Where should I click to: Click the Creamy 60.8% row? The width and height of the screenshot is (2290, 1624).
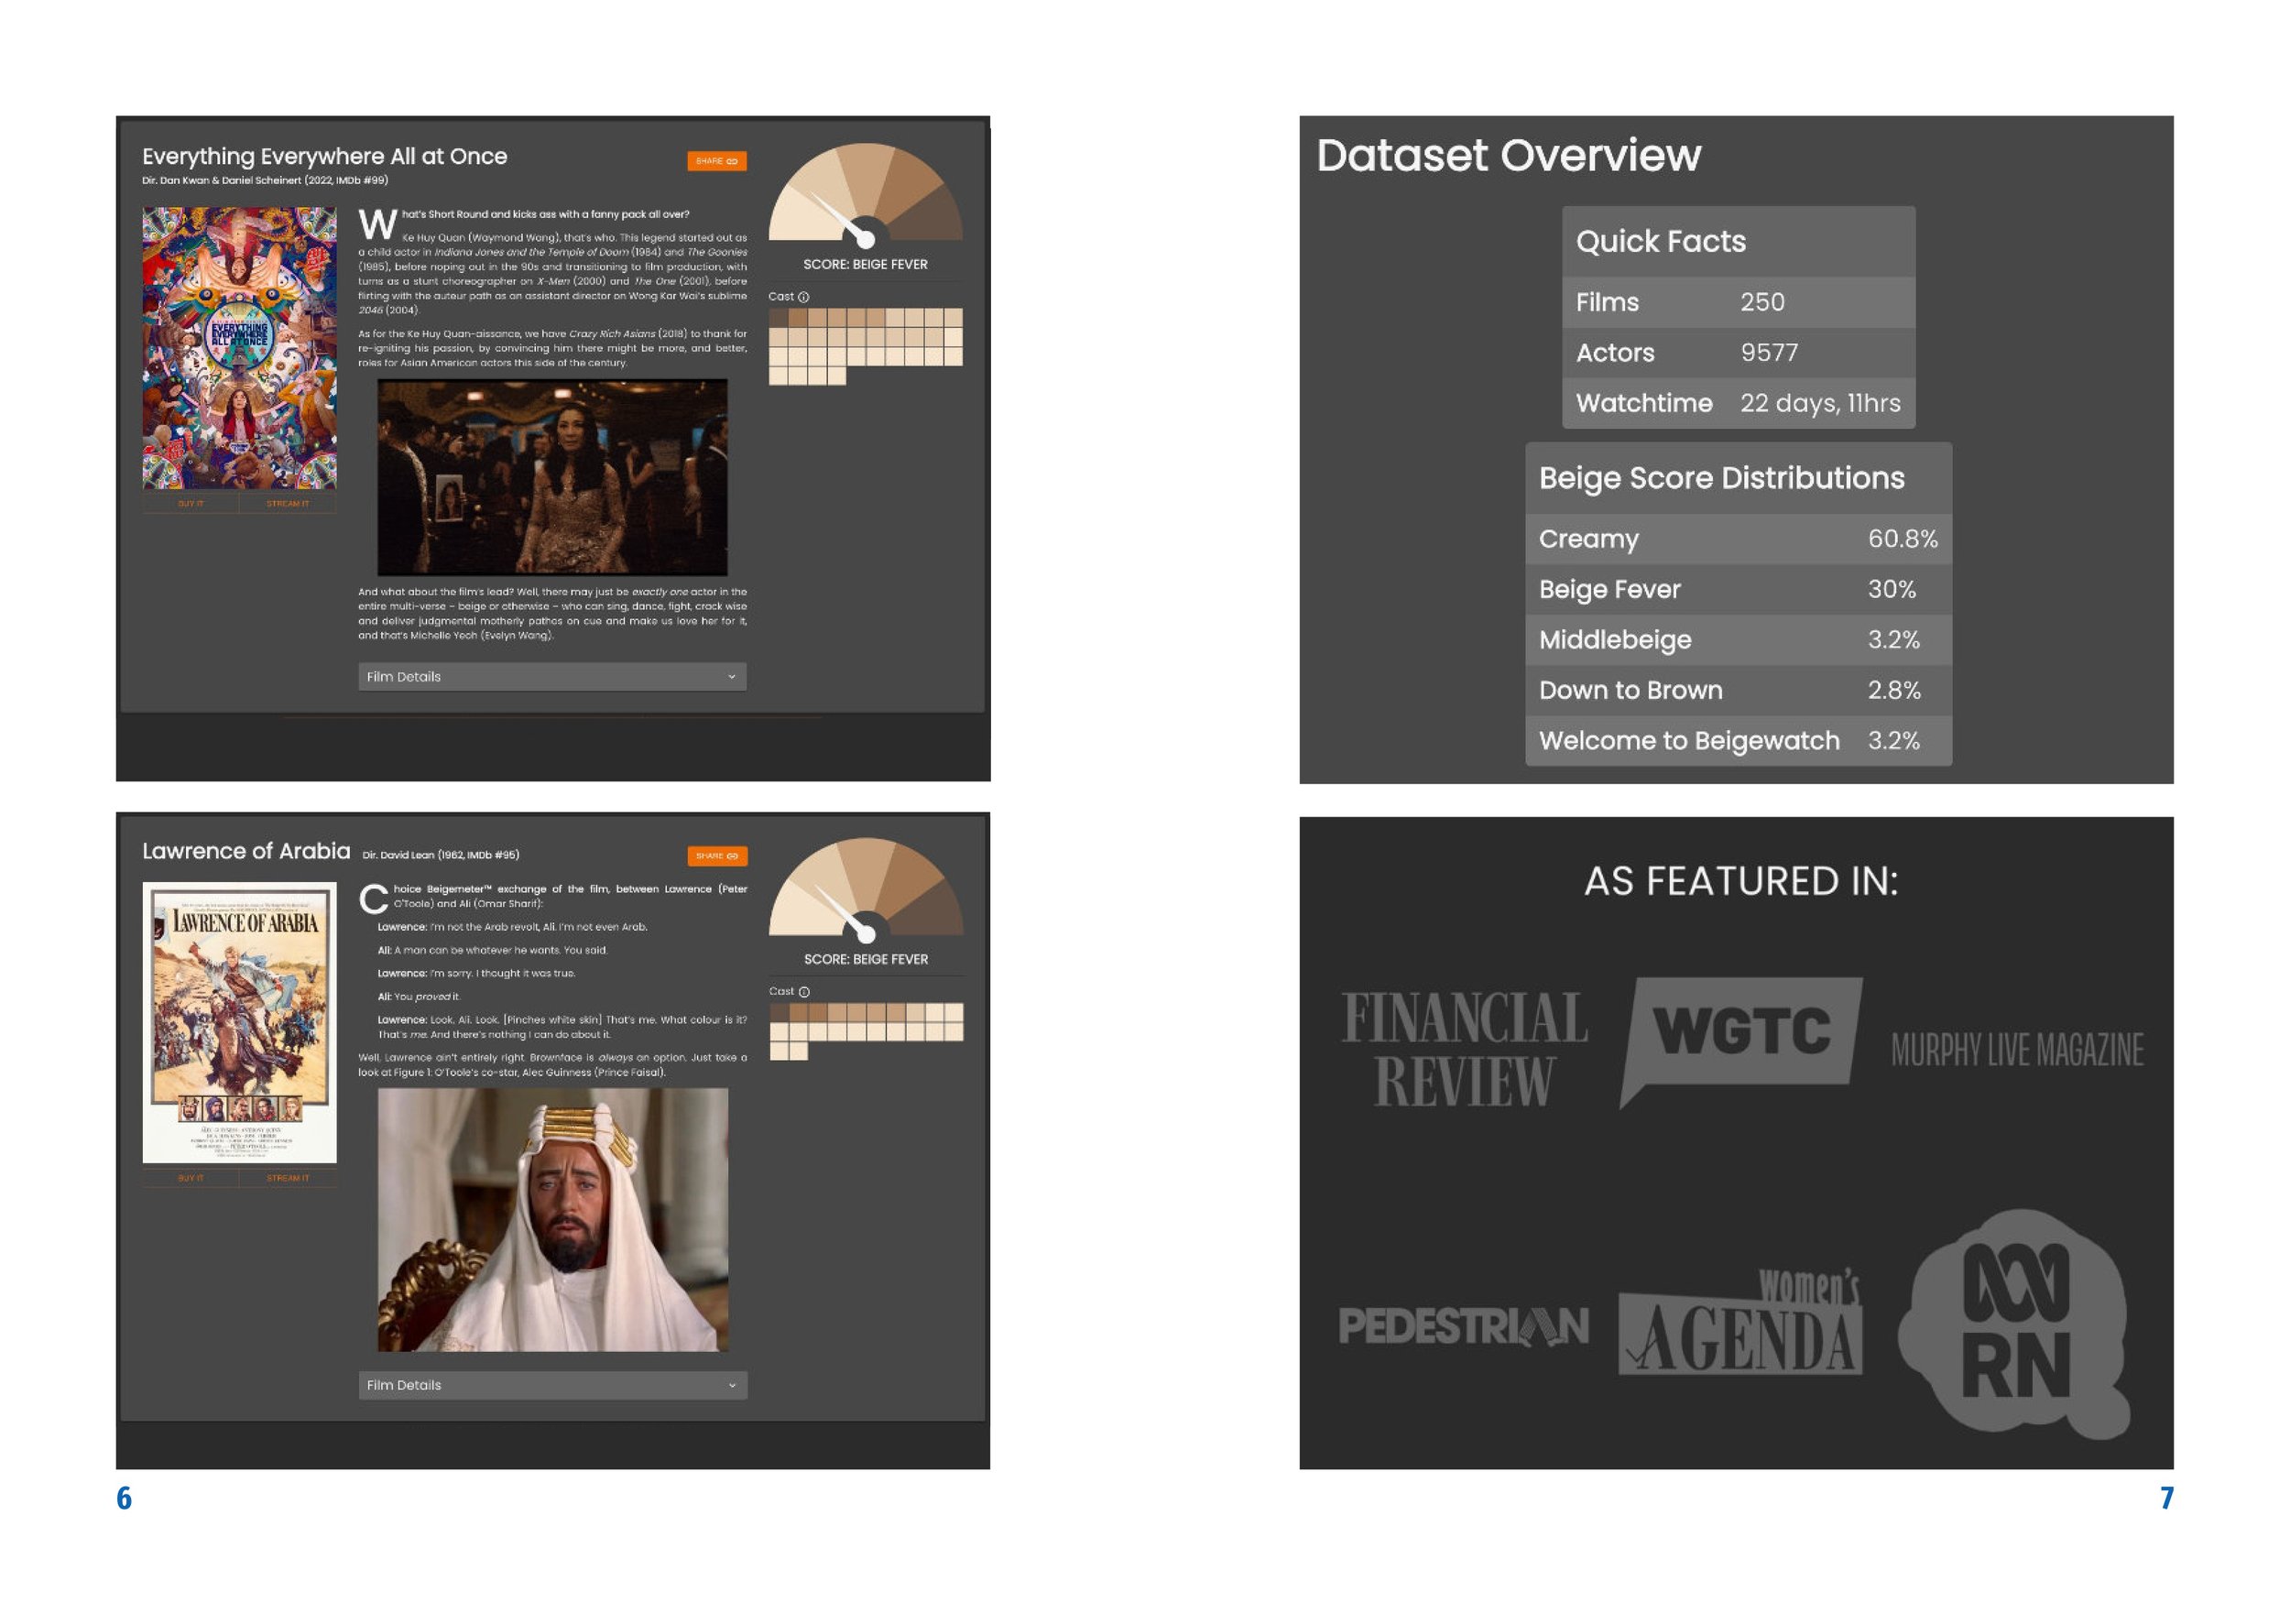[x=1738, y=539]
